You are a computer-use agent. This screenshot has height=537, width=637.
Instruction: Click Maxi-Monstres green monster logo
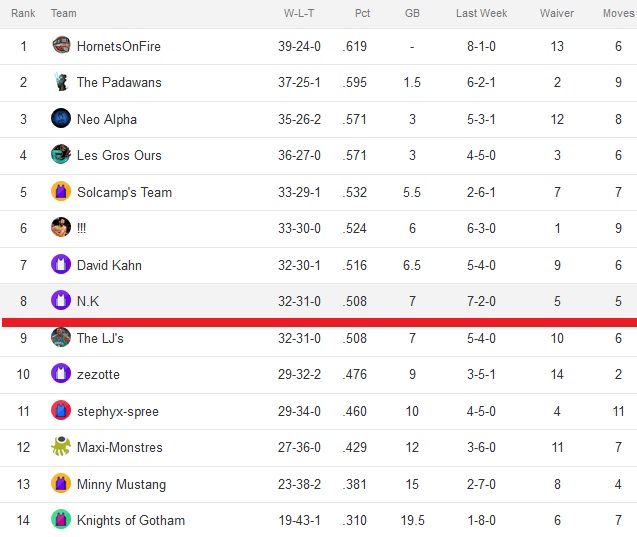click(x=61, y=446)
